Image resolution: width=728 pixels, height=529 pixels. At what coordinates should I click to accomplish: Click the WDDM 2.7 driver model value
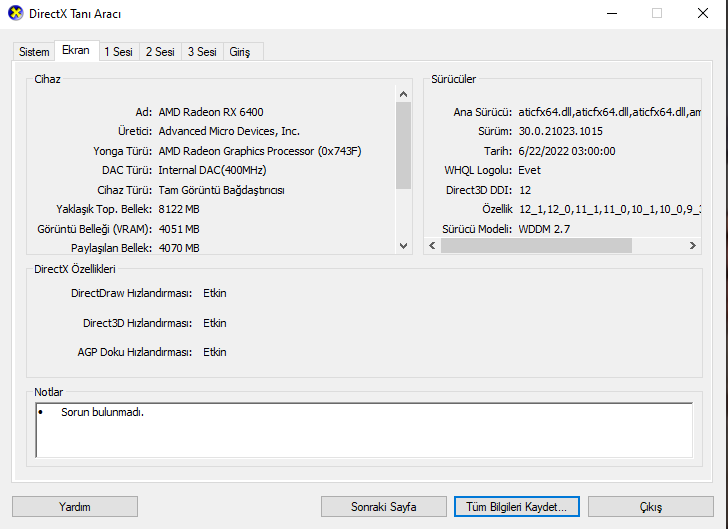pyautogui.click(x=544, y=229)
